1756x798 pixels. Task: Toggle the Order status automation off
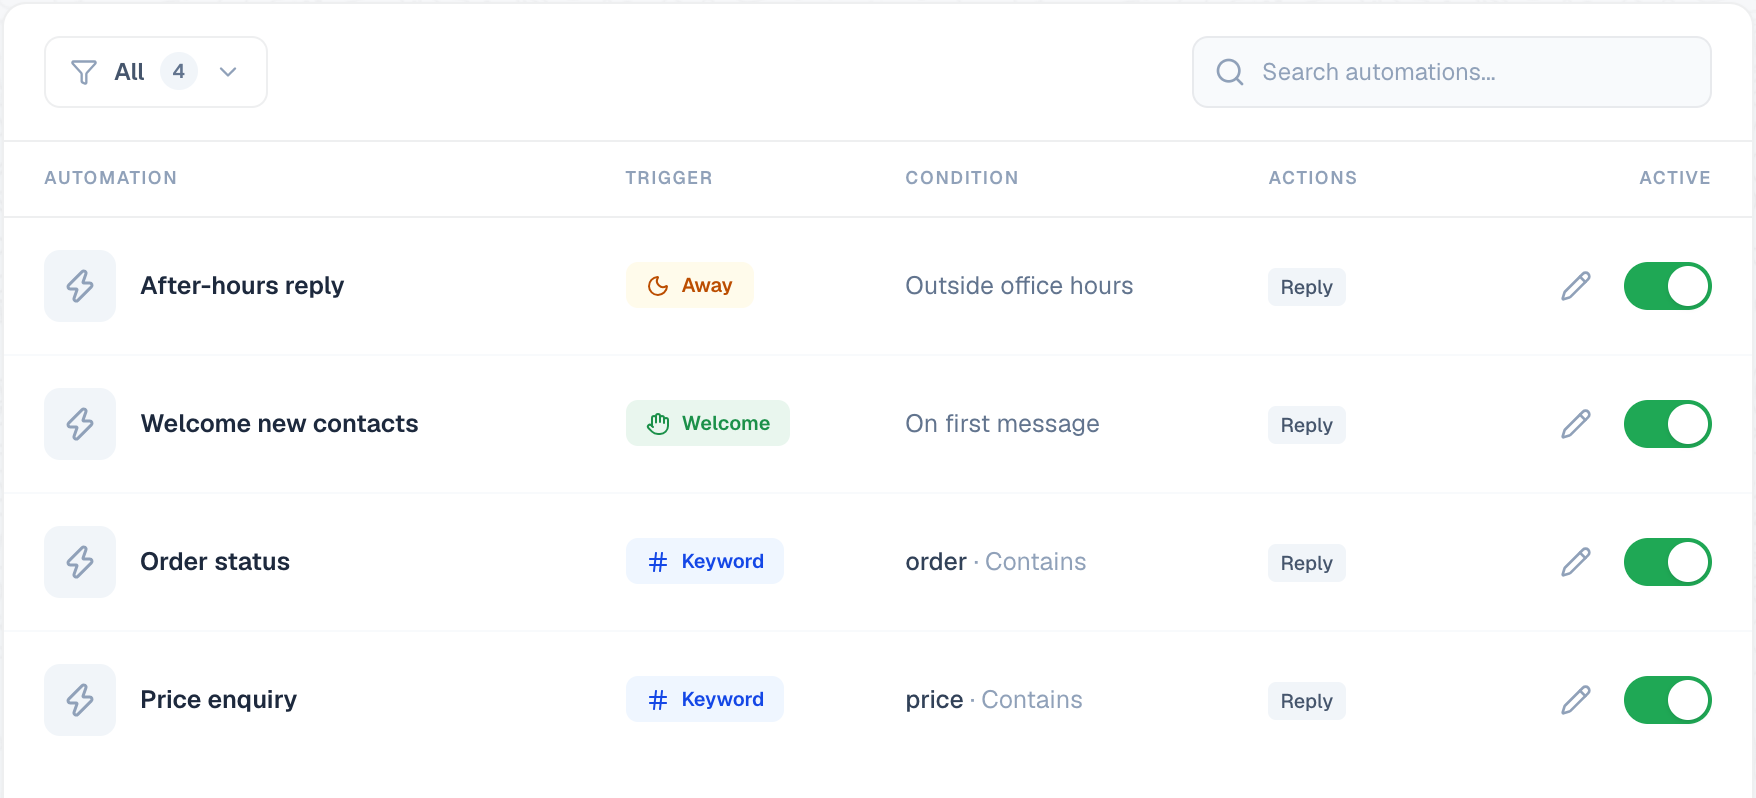coord(1668,562)
